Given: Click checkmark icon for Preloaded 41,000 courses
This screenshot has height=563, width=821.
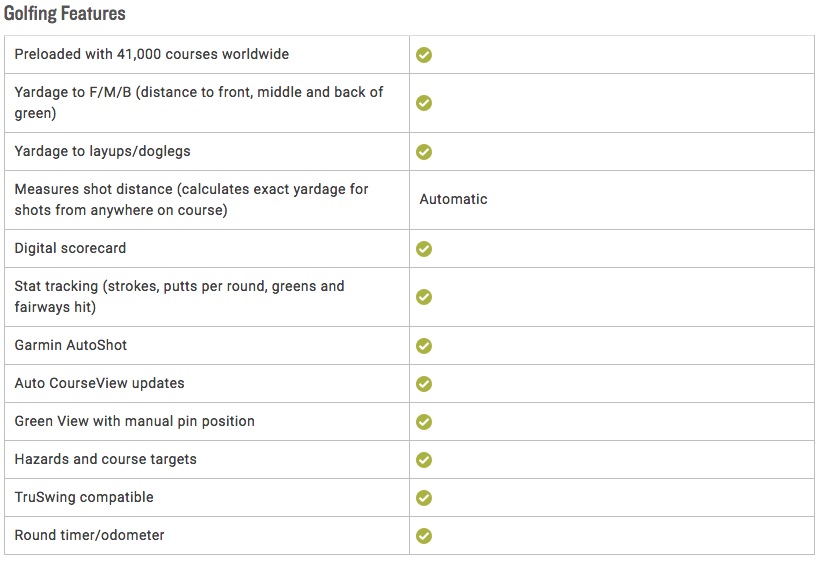Looking at the screenshot, I should (424, 54).
